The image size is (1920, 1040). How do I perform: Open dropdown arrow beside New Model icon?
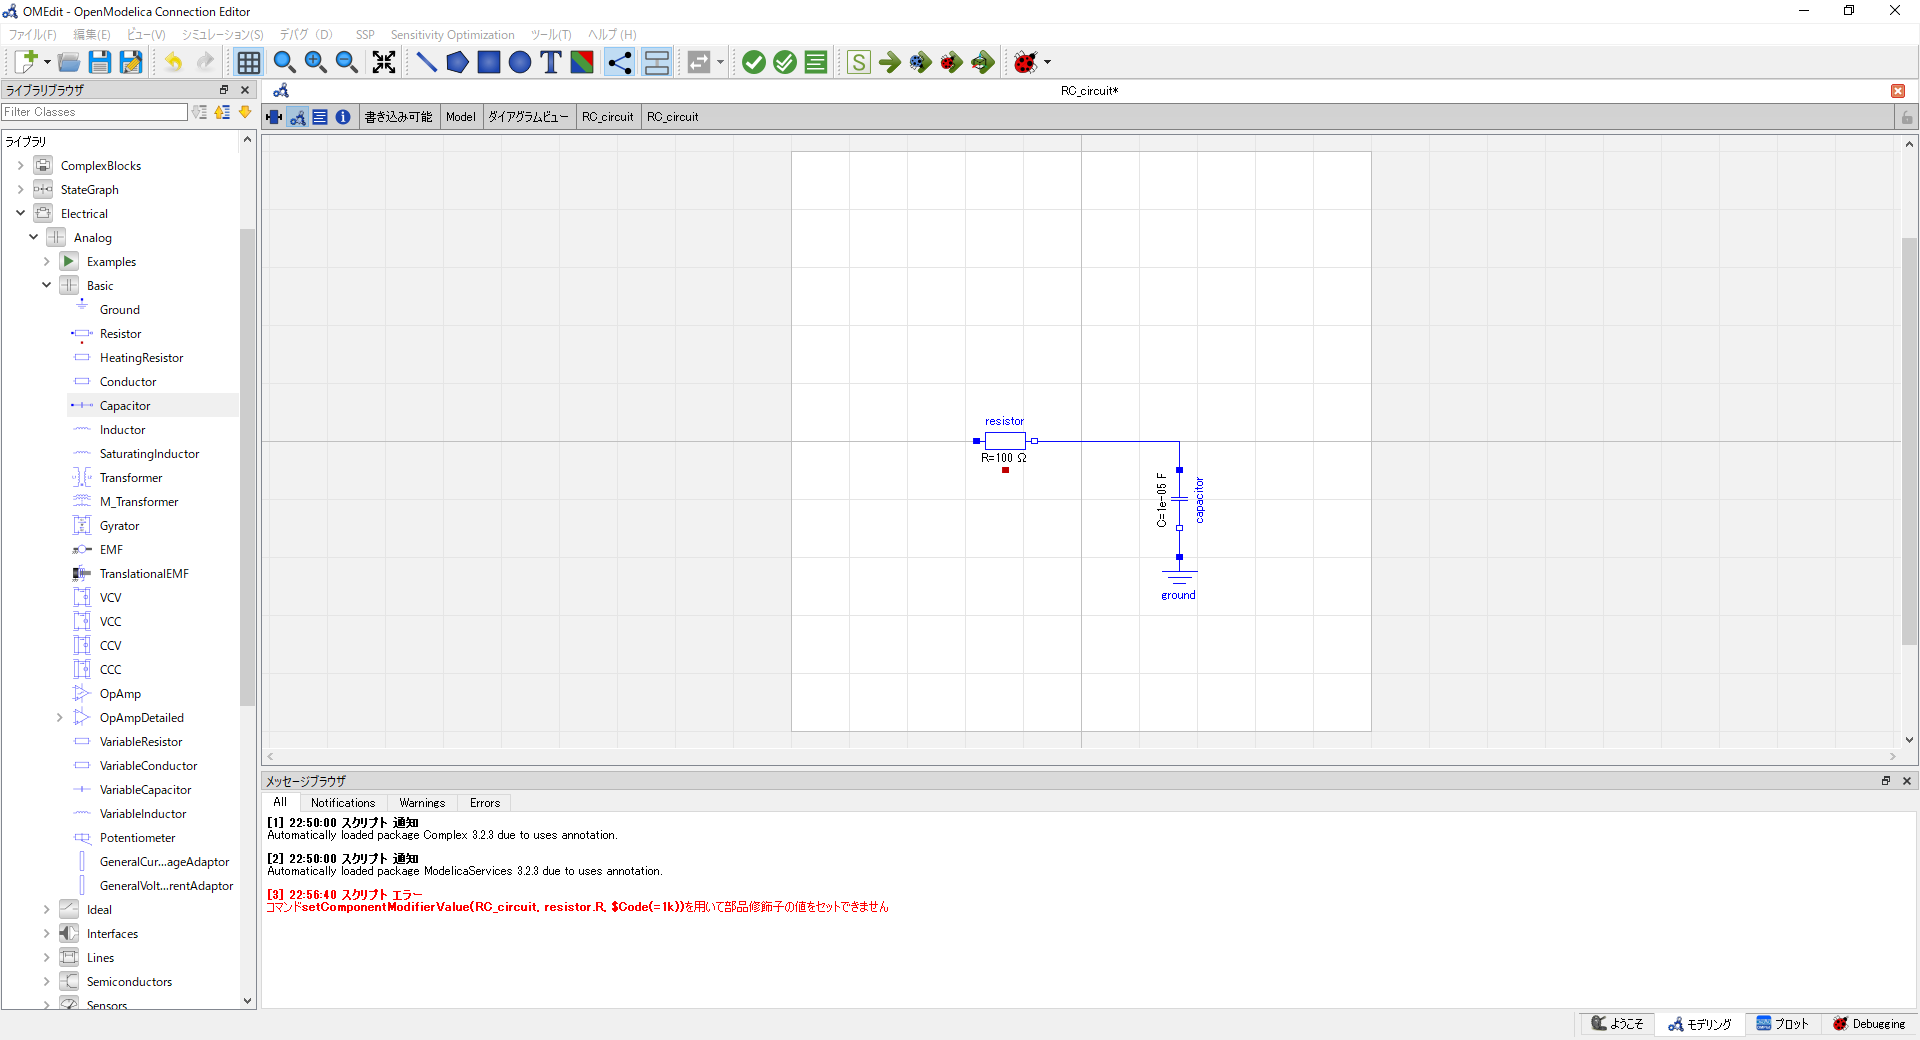[47, 62]
